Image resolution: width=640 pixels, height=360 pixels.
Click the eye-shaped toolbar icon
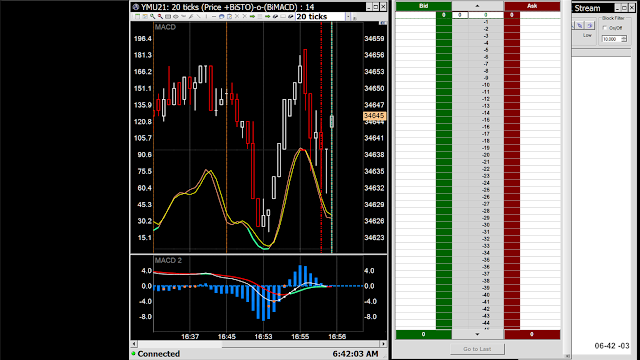pyautogui.click(x=176, y=16)
